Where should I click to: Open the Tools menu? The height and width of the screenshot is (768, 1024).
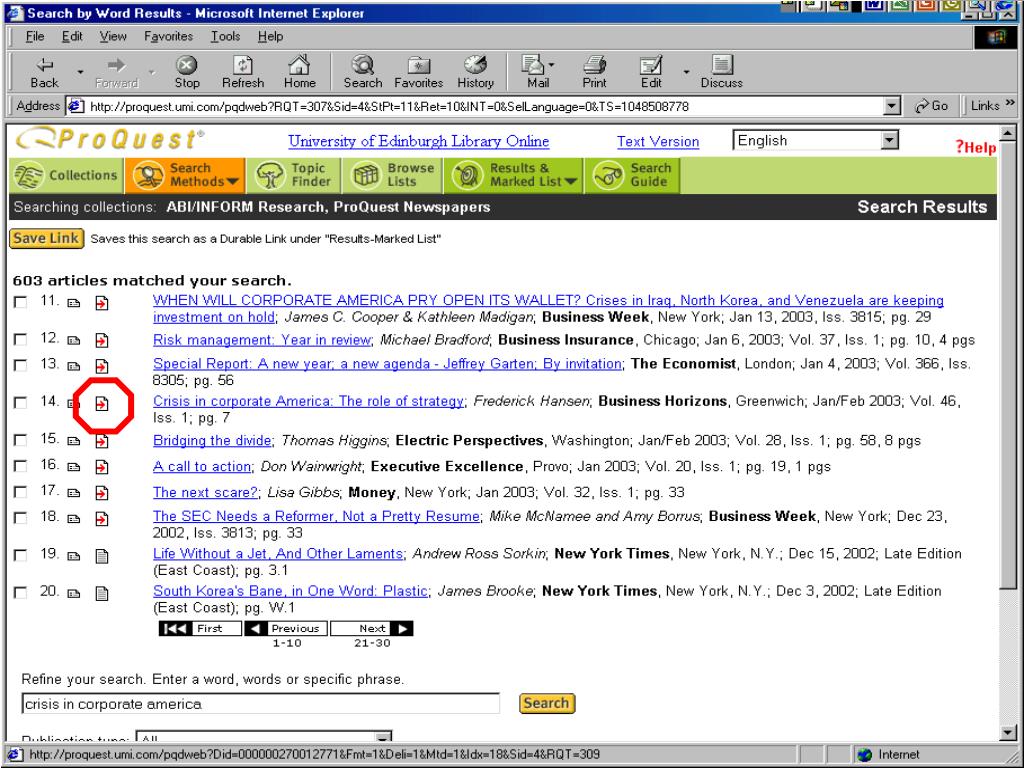click(225, 37)
